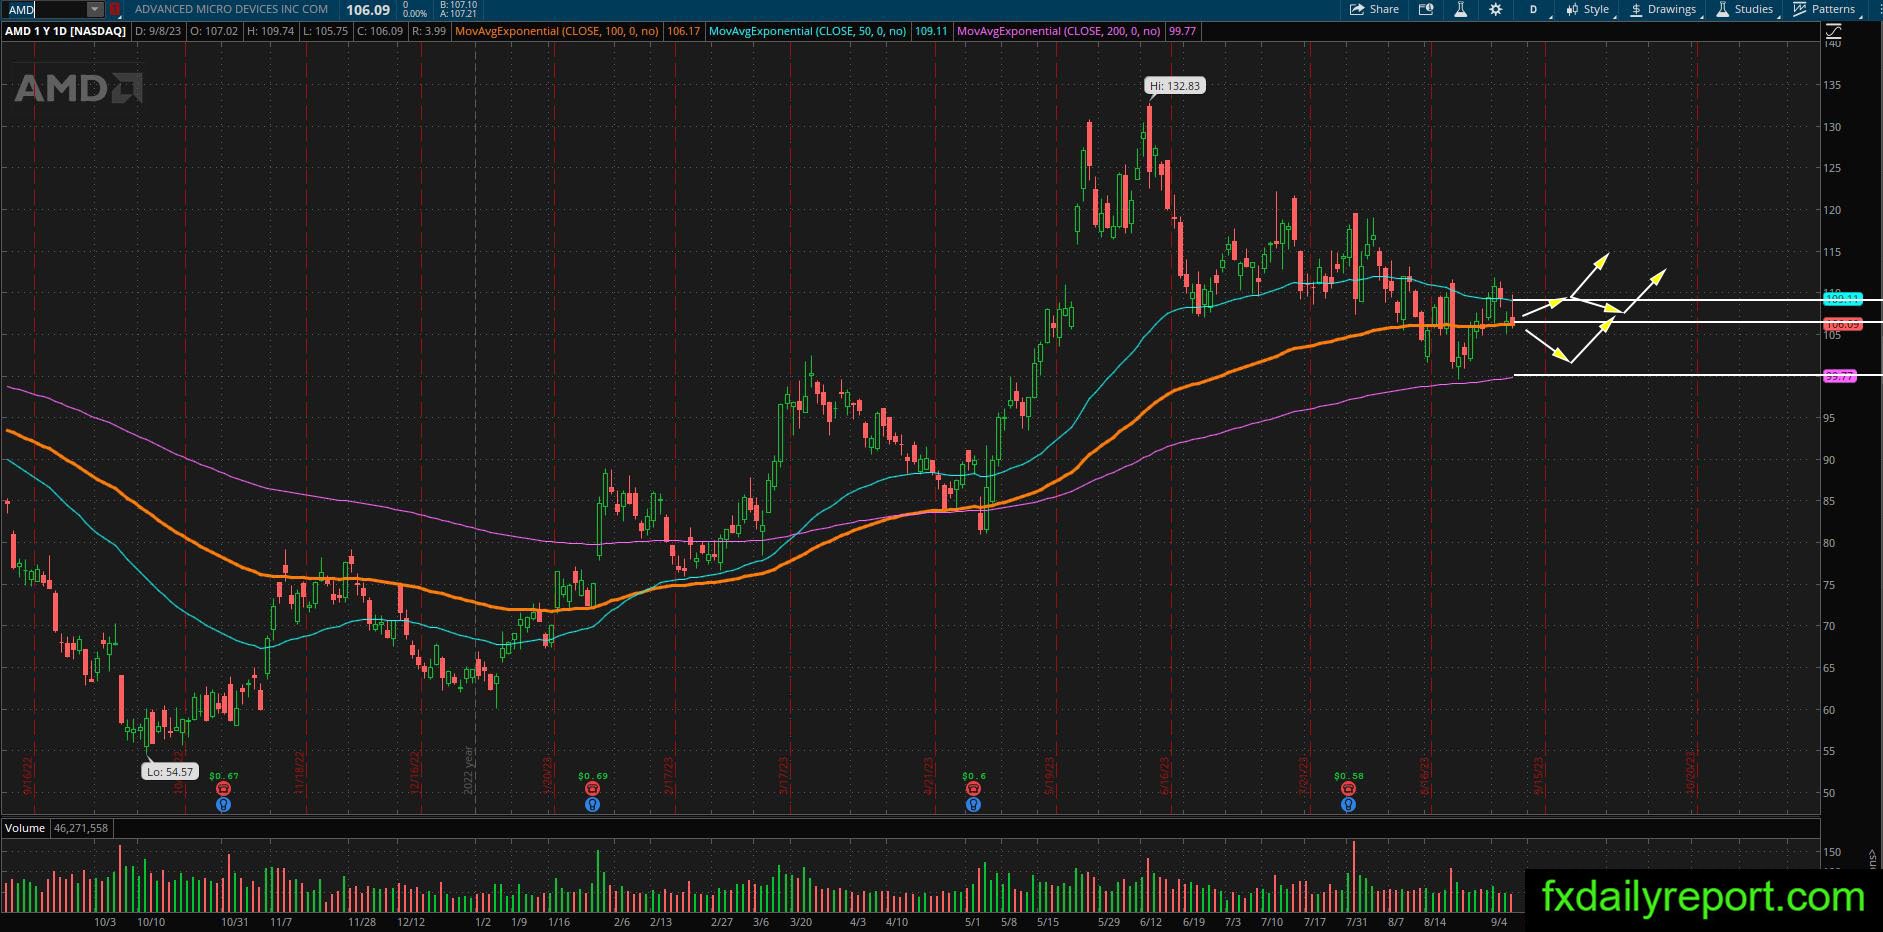1883x932 pixels.
Task: Select the 99.77 magenta price axis bubble
Action: (1839, 376)
